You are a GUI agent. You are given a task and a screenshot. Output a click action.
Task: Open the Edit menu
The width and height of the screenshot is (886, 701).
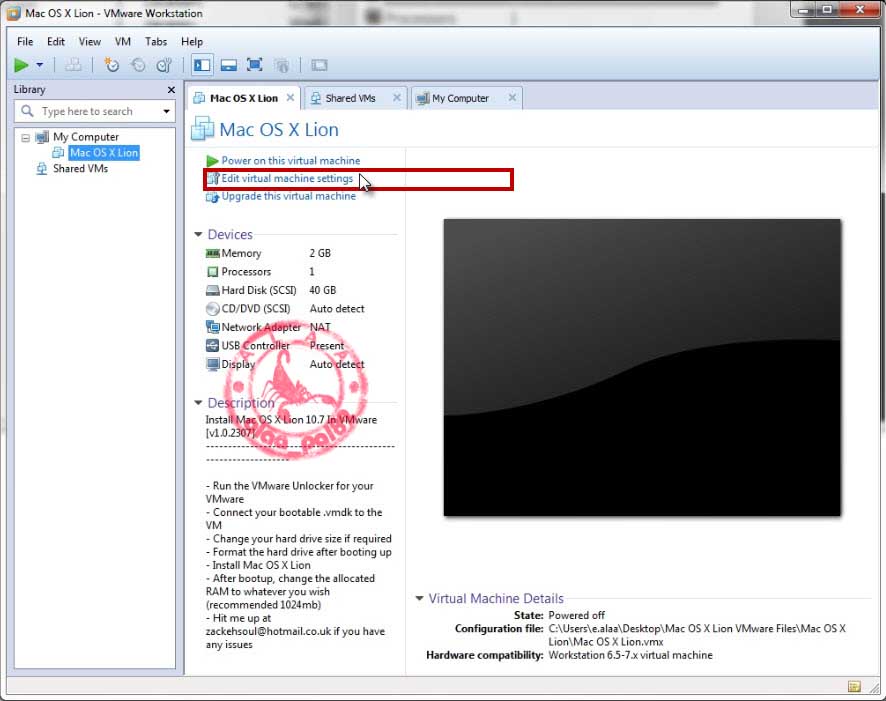coord(55,42)
